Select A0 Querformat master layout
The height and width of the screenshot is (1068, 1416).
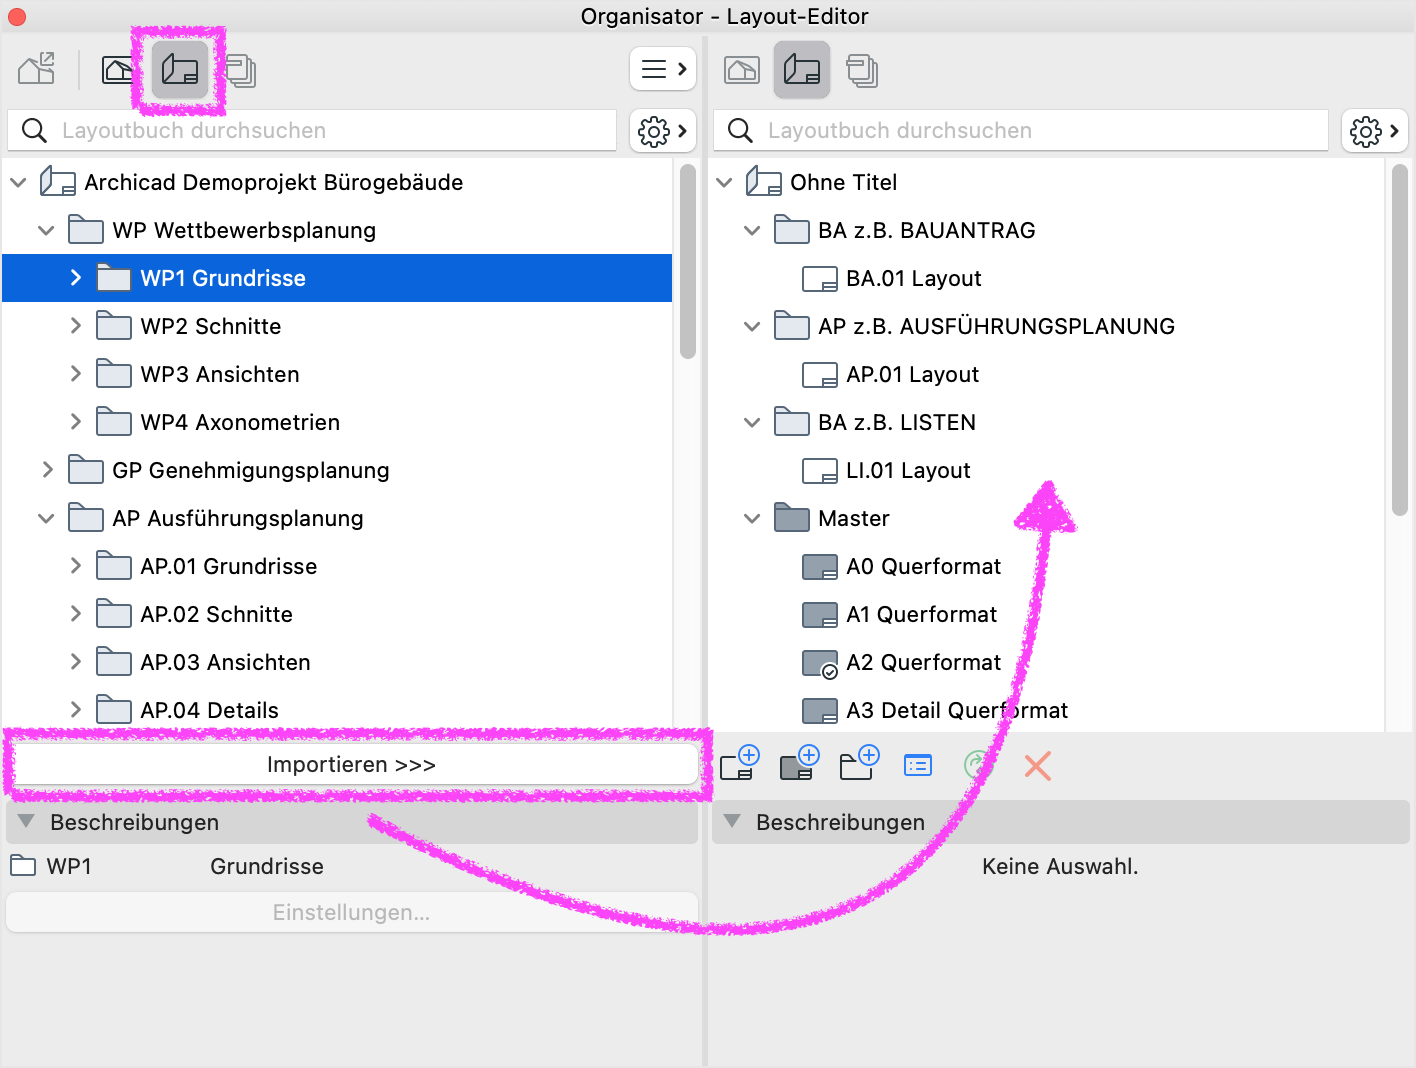pos(1047,566)
